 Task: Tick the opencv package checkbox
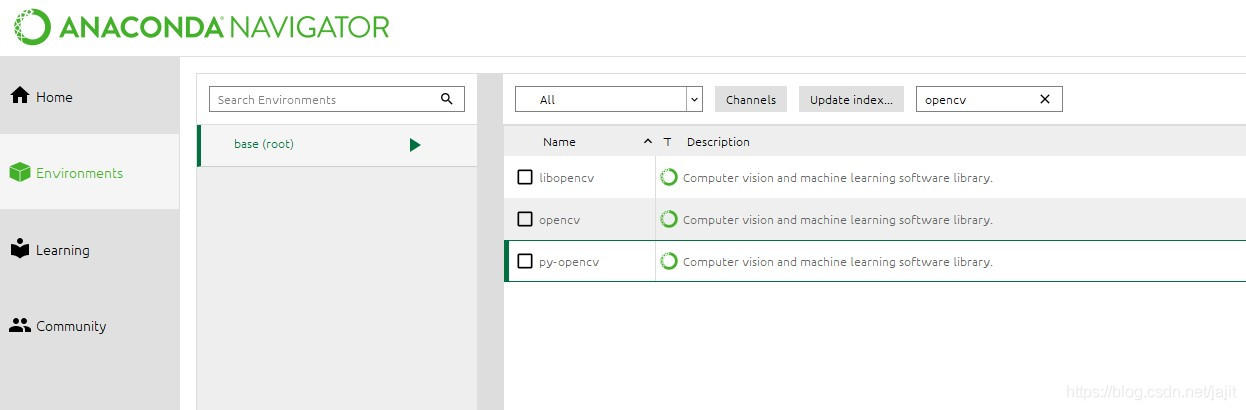tap(525, 219)
